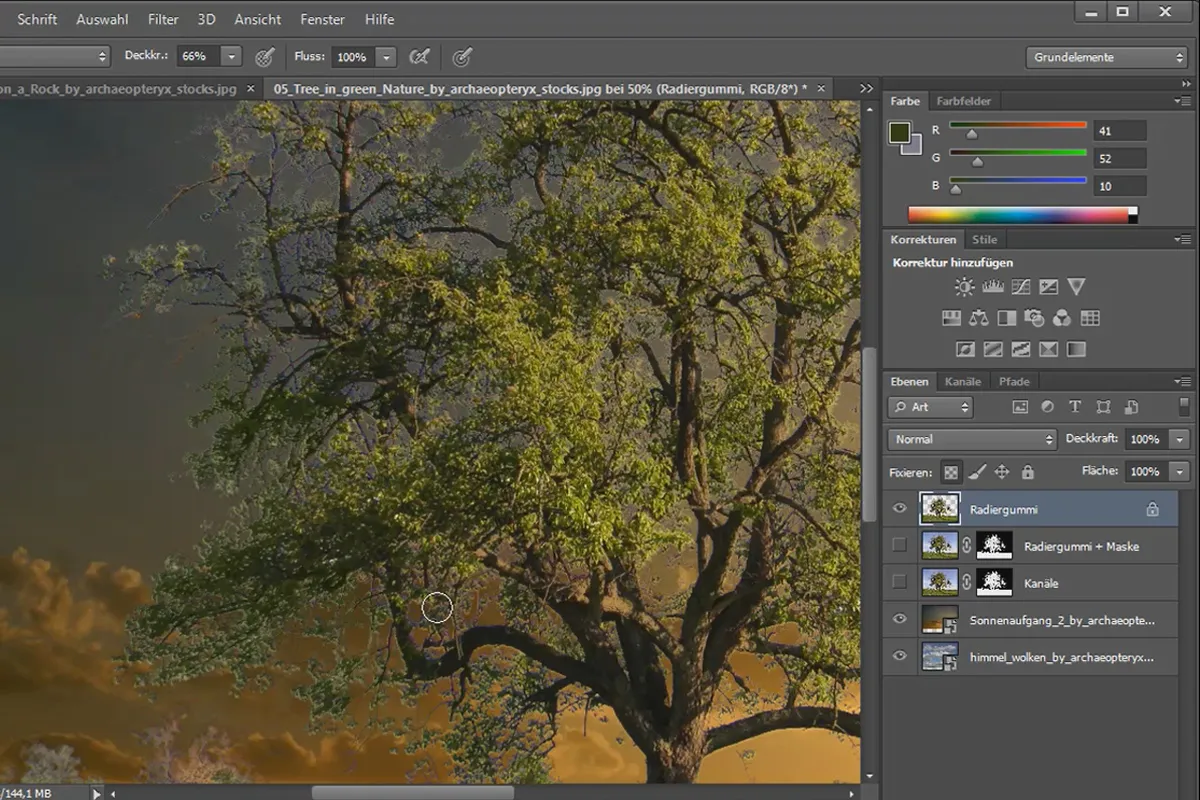The image size is (1200, 800).
Task: Click the lock position icon in Fixieren
Action: pyautogui.click(x=1002, y=472)
